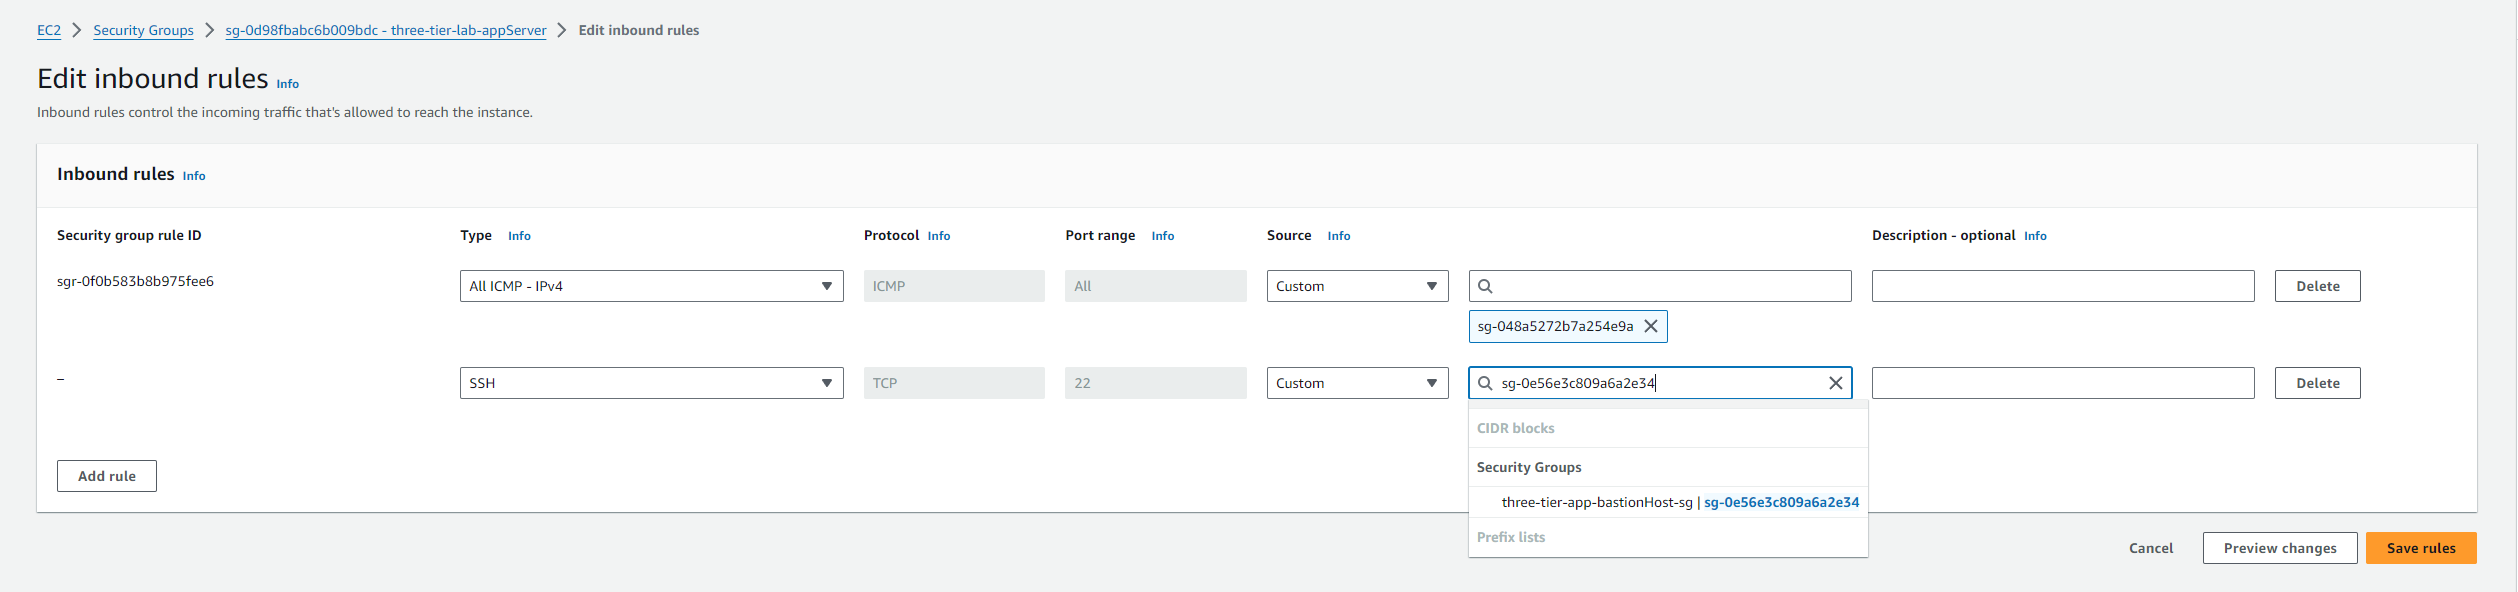Viewport: 2518px width, 592px height.
Task: Show Info for Description - optional column
Action: pos(2034,236)
